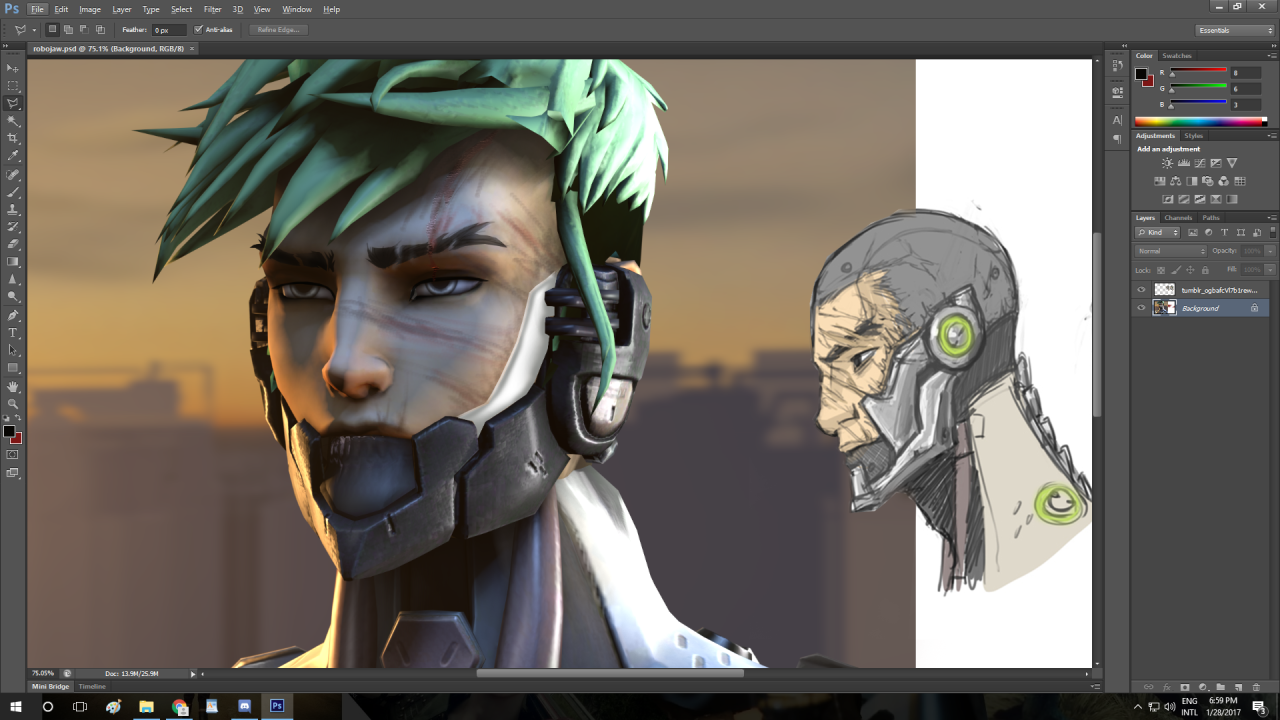Image resolution: width=1280 pixels, height=720 pixels.
Task: Select the Hand tool
Action: point(13,386)
